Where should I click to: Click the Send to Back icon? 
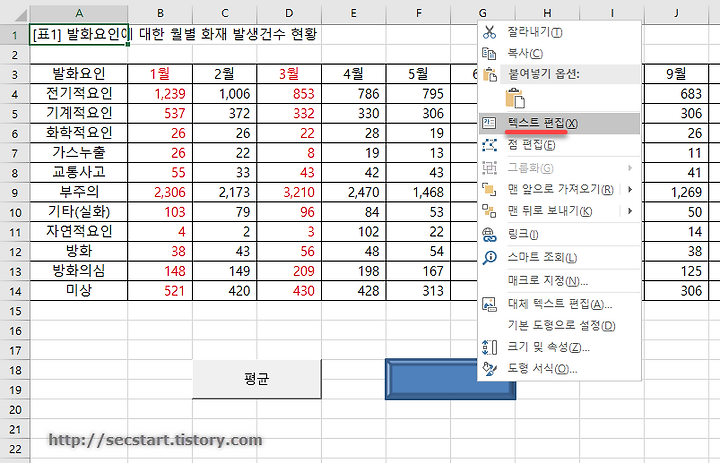click(489, 211)
